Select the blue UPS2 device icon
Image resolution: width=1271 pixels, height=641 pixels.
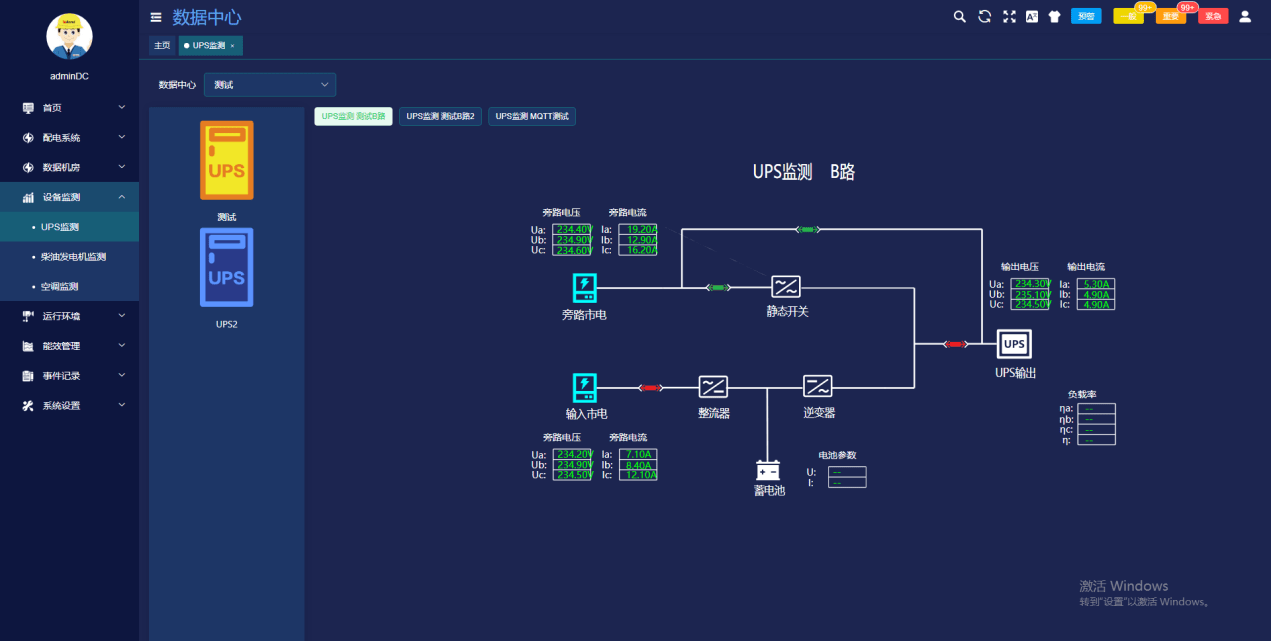[x=227, y=267]
